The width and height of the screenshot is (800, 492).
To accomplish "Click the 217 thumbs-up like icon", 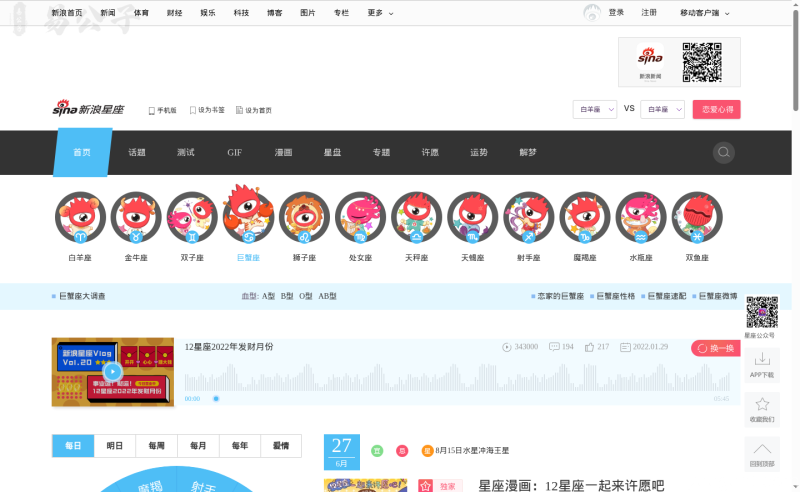I will click(x=589, y=347).
